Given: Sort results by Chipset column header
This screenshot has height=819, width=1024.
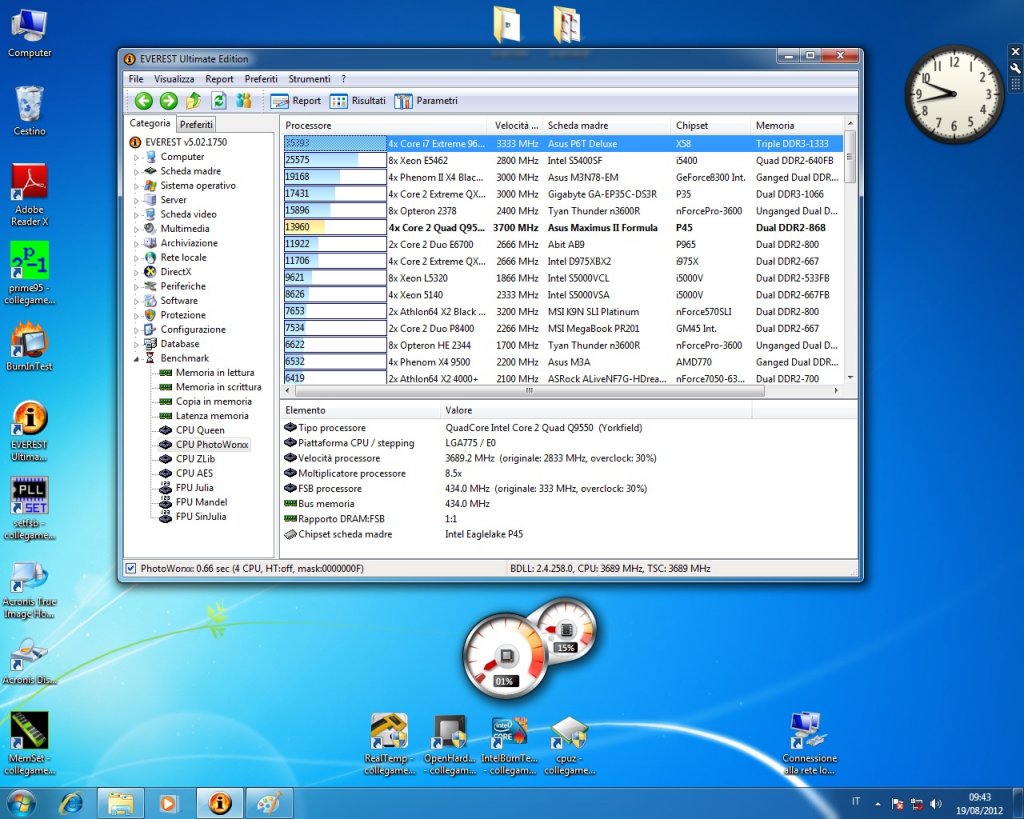Looking at the screenshot, I should [x=711, y=125].
